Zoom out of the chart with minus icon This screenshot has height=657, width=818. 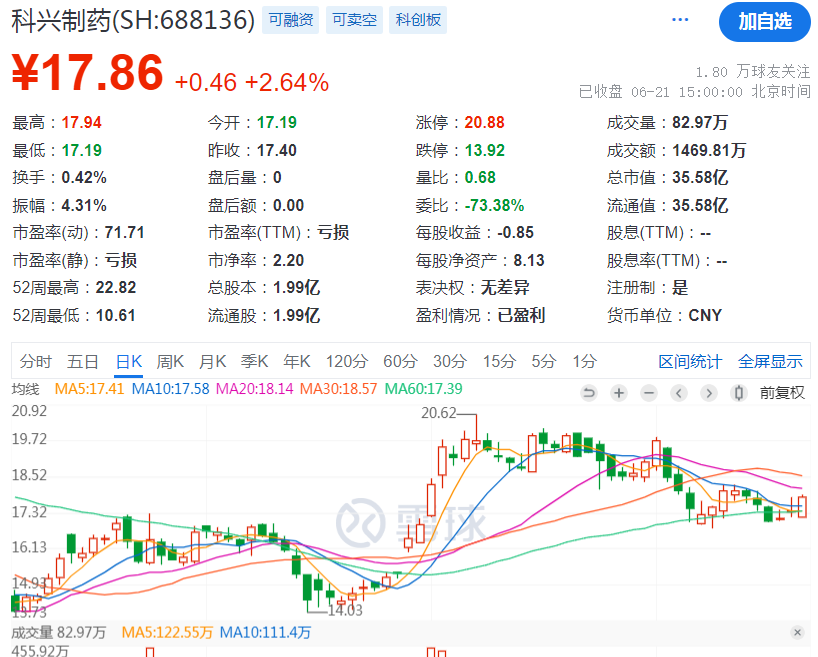point(648,393)
